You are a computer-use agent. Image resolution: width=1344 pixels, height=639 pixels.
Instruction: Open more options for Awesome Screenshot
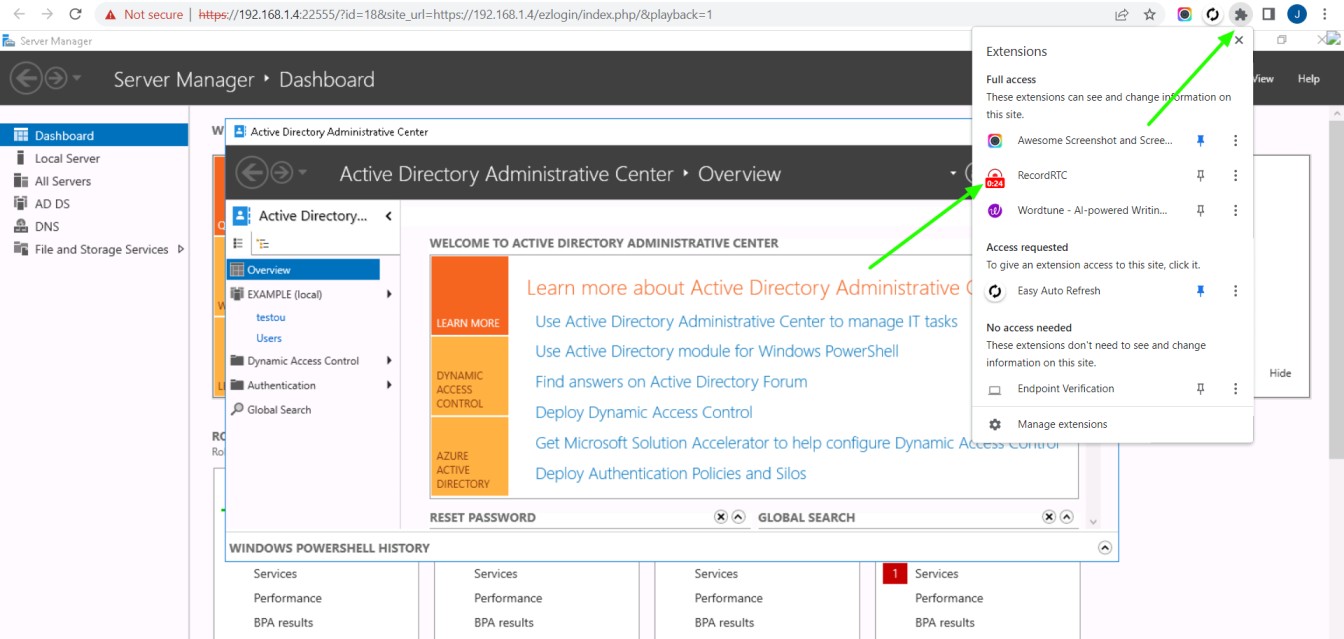1236,141
